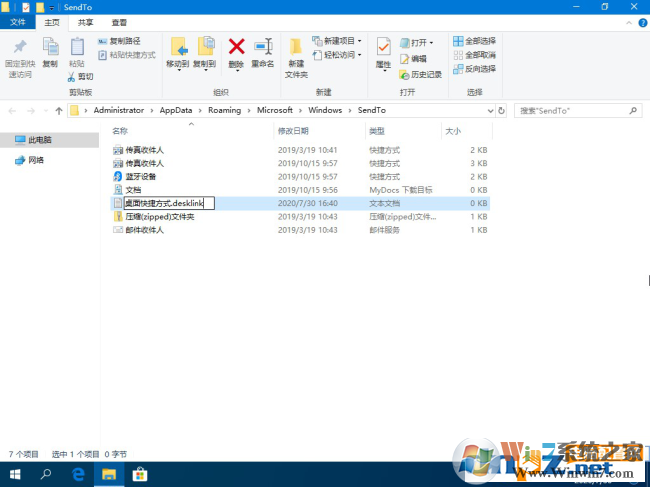The height and width of the screenshot is (487, 650).
Task: Go up one folder level
Action: pos(59,111)
